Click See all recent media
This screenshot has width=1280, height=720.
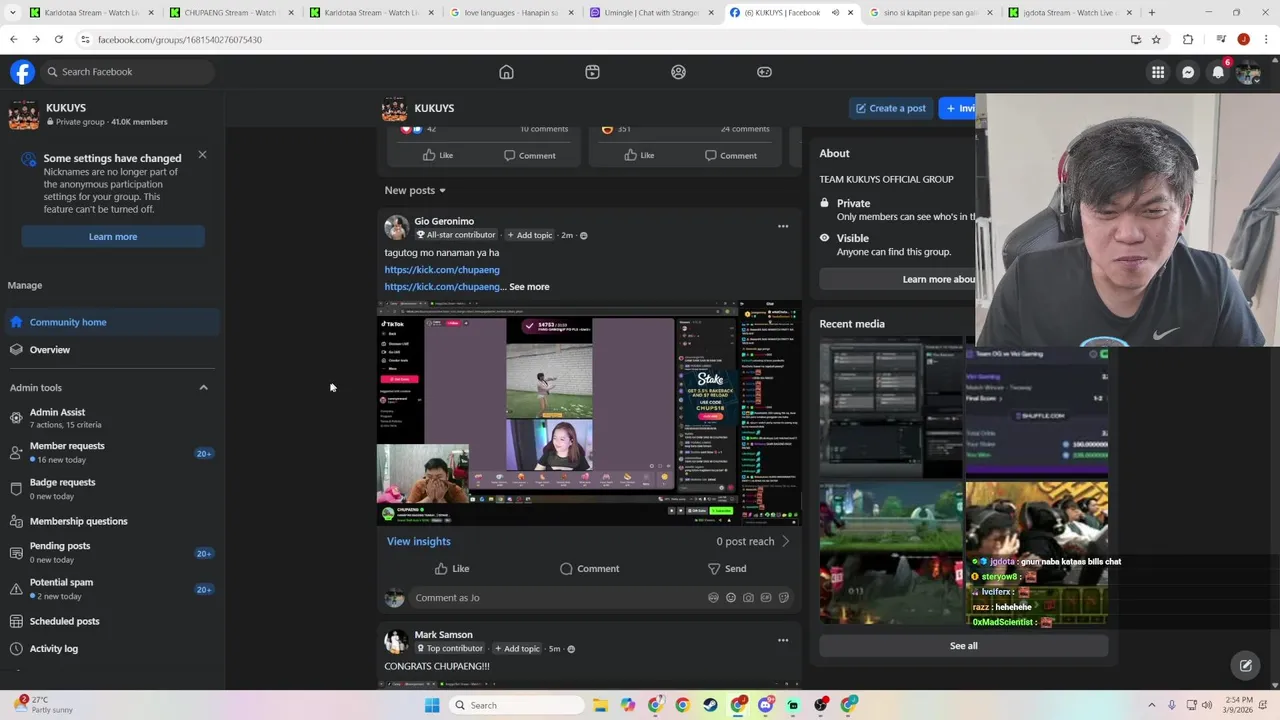coord(964,646)
